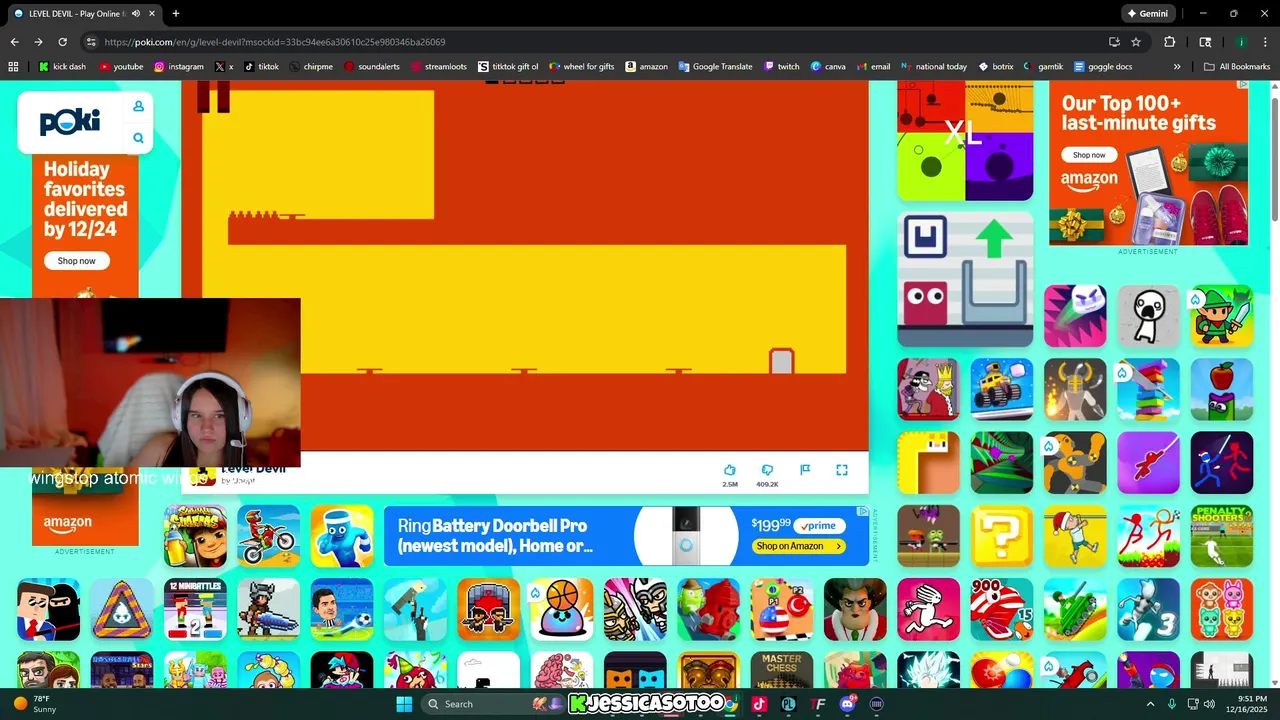
Task: Expand the bookmarks overflow chevron
Action: click(1177, 67)
